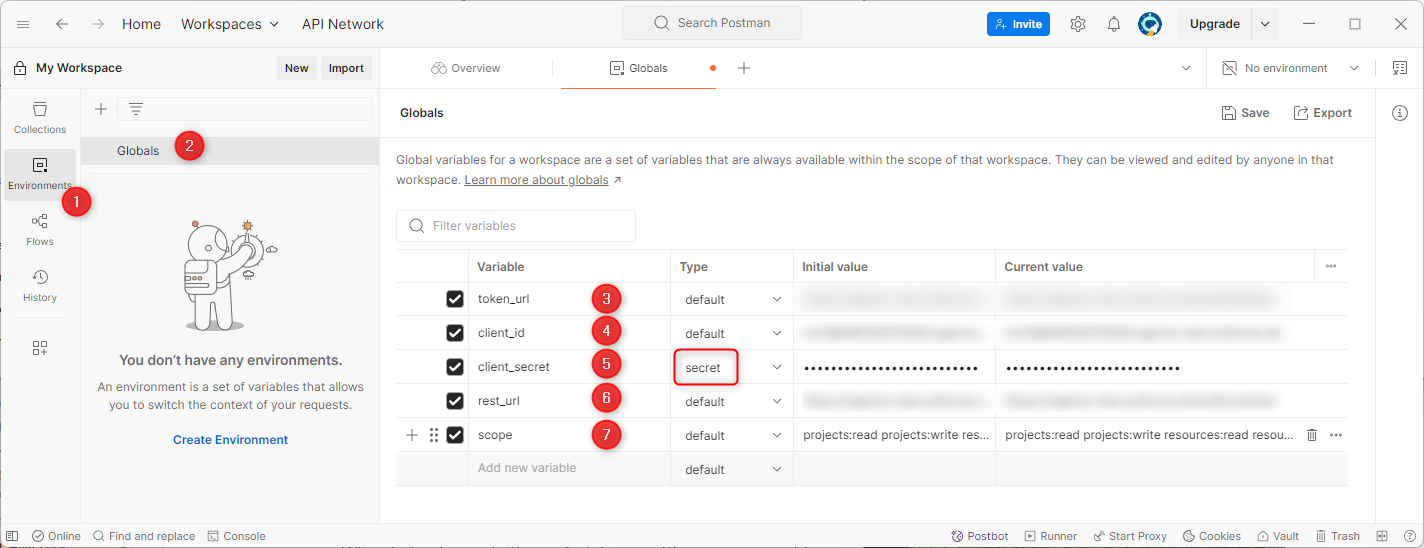
Task: Open type dropdown in new variable row
Action: pyautogui.click(x=732, y=469)
